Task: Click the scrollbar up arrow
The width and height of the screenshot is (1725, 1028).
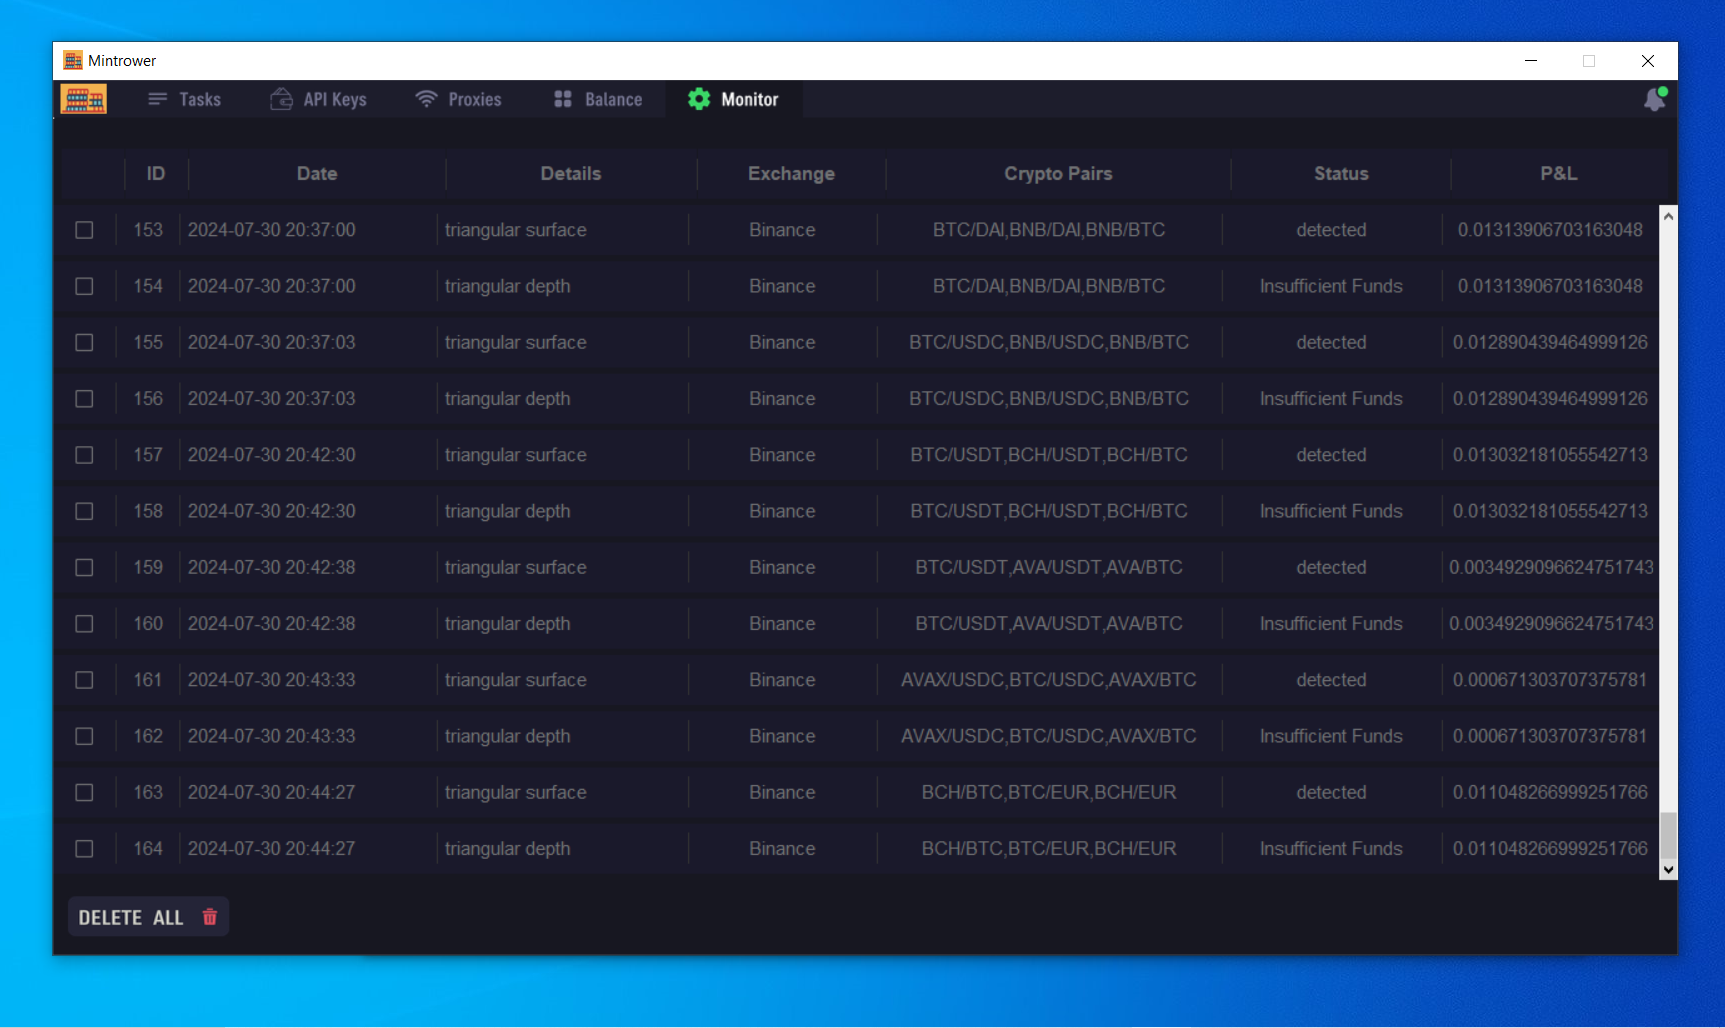Action: click(x=1668, y=216)
